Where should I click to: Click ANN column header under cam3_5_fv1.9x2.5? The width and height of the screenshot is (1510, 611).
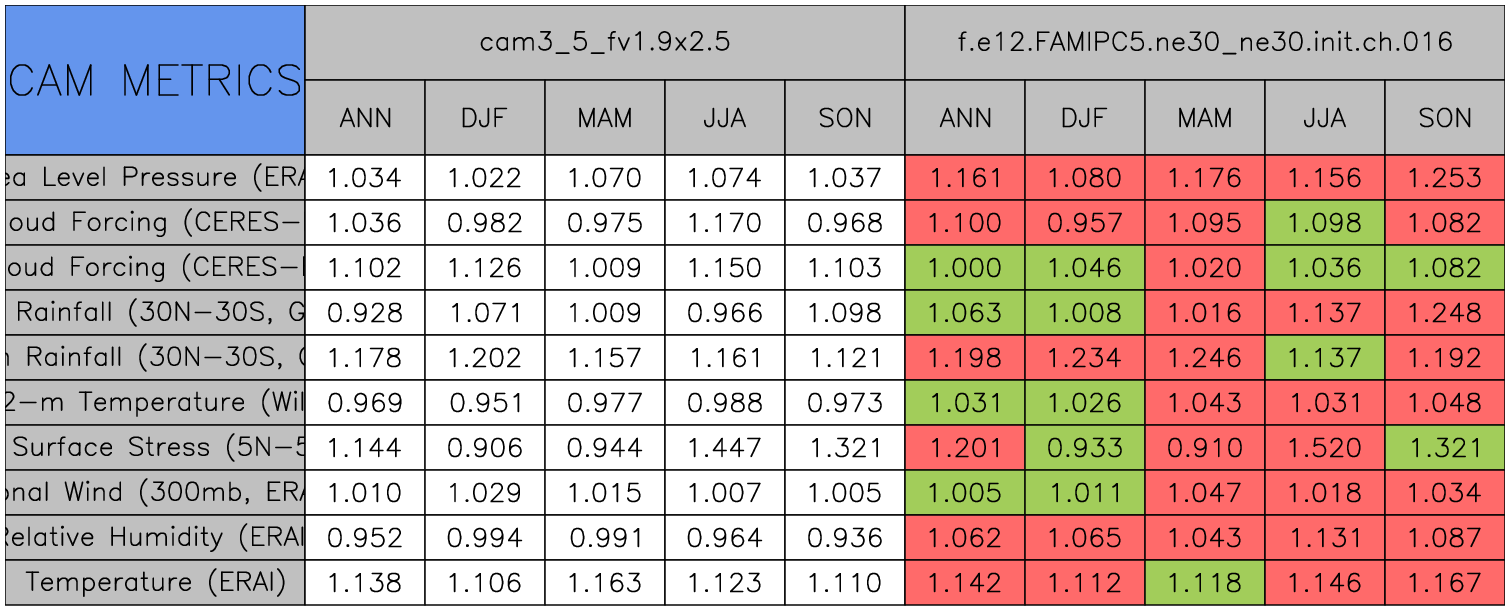pyautogui.click(x=365, y=118)
